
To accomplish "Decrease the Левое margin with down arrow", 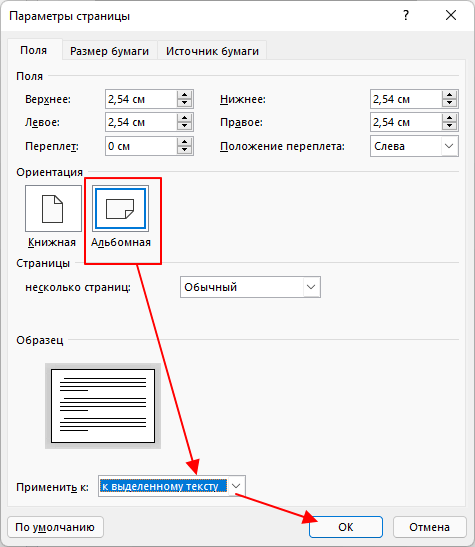I will 184,126.
